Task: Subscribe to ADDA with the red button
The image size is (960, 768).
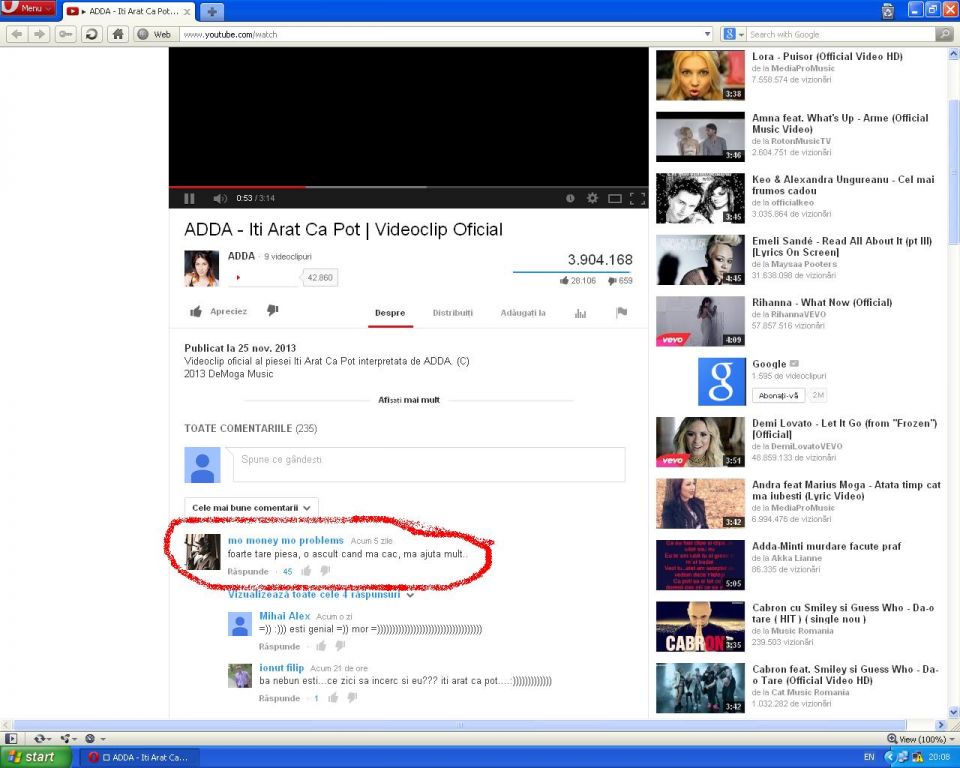Action: [x=264, y=277]
